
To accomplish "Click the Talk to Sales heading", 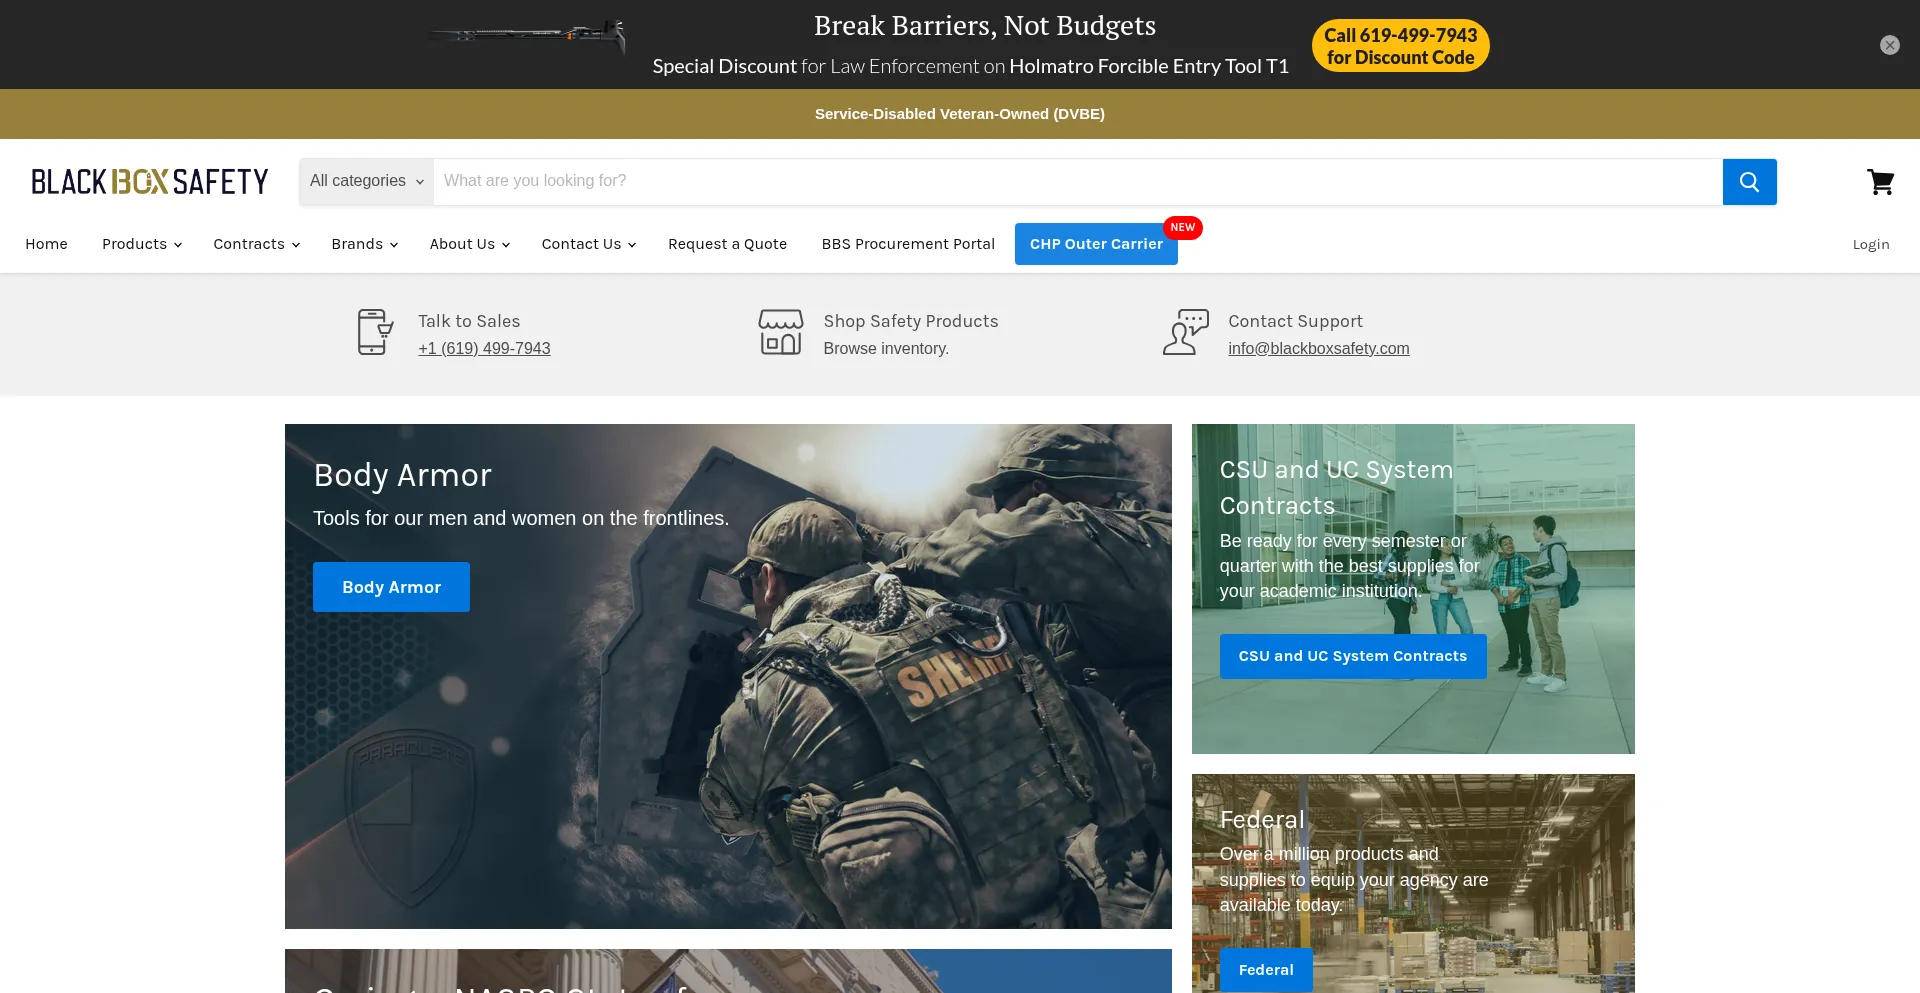I will point(469,321).
